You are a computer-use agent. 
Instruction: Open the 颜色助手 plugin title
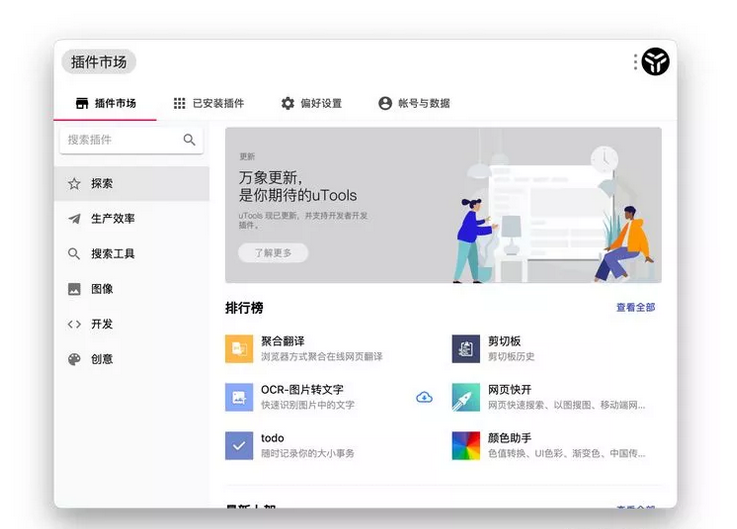coord(510,438)
